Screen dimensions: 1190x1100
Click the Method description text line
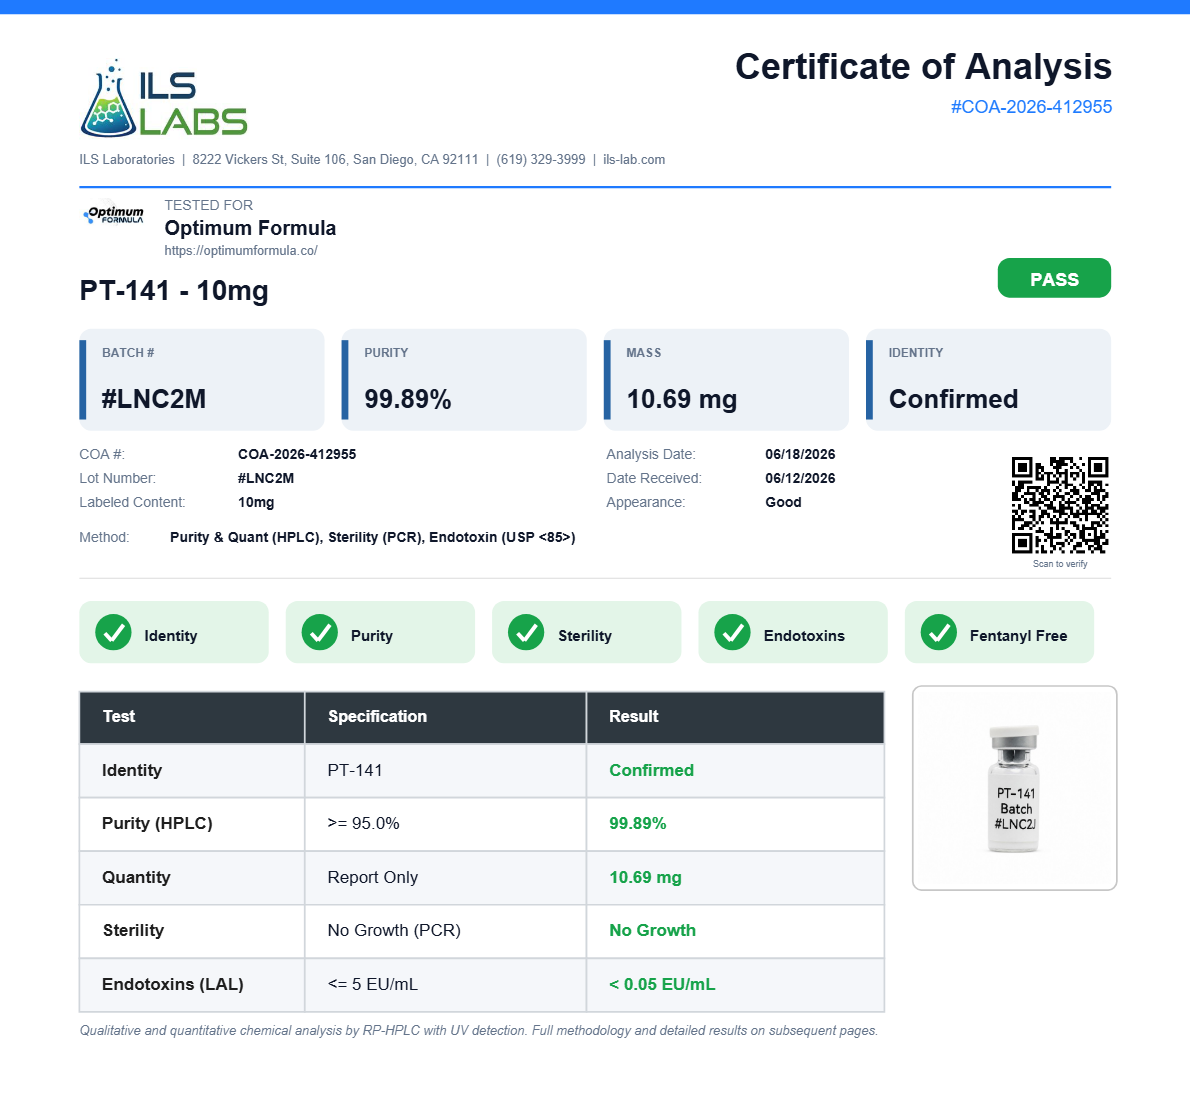(x=373, y=537)
